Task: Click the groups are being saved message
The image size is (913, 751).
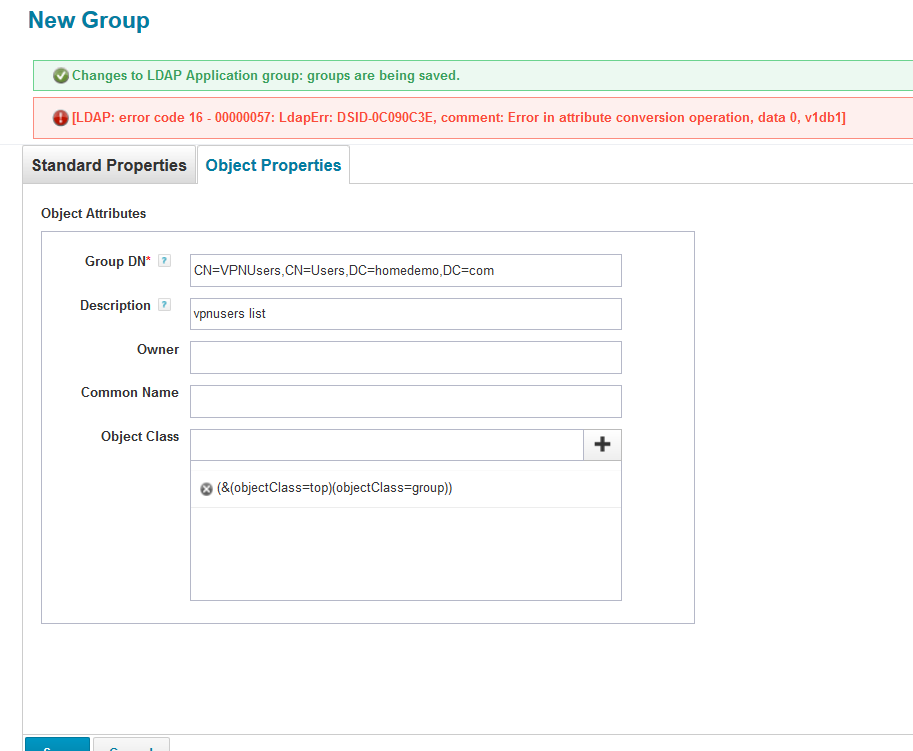Action: click(265, 76)
